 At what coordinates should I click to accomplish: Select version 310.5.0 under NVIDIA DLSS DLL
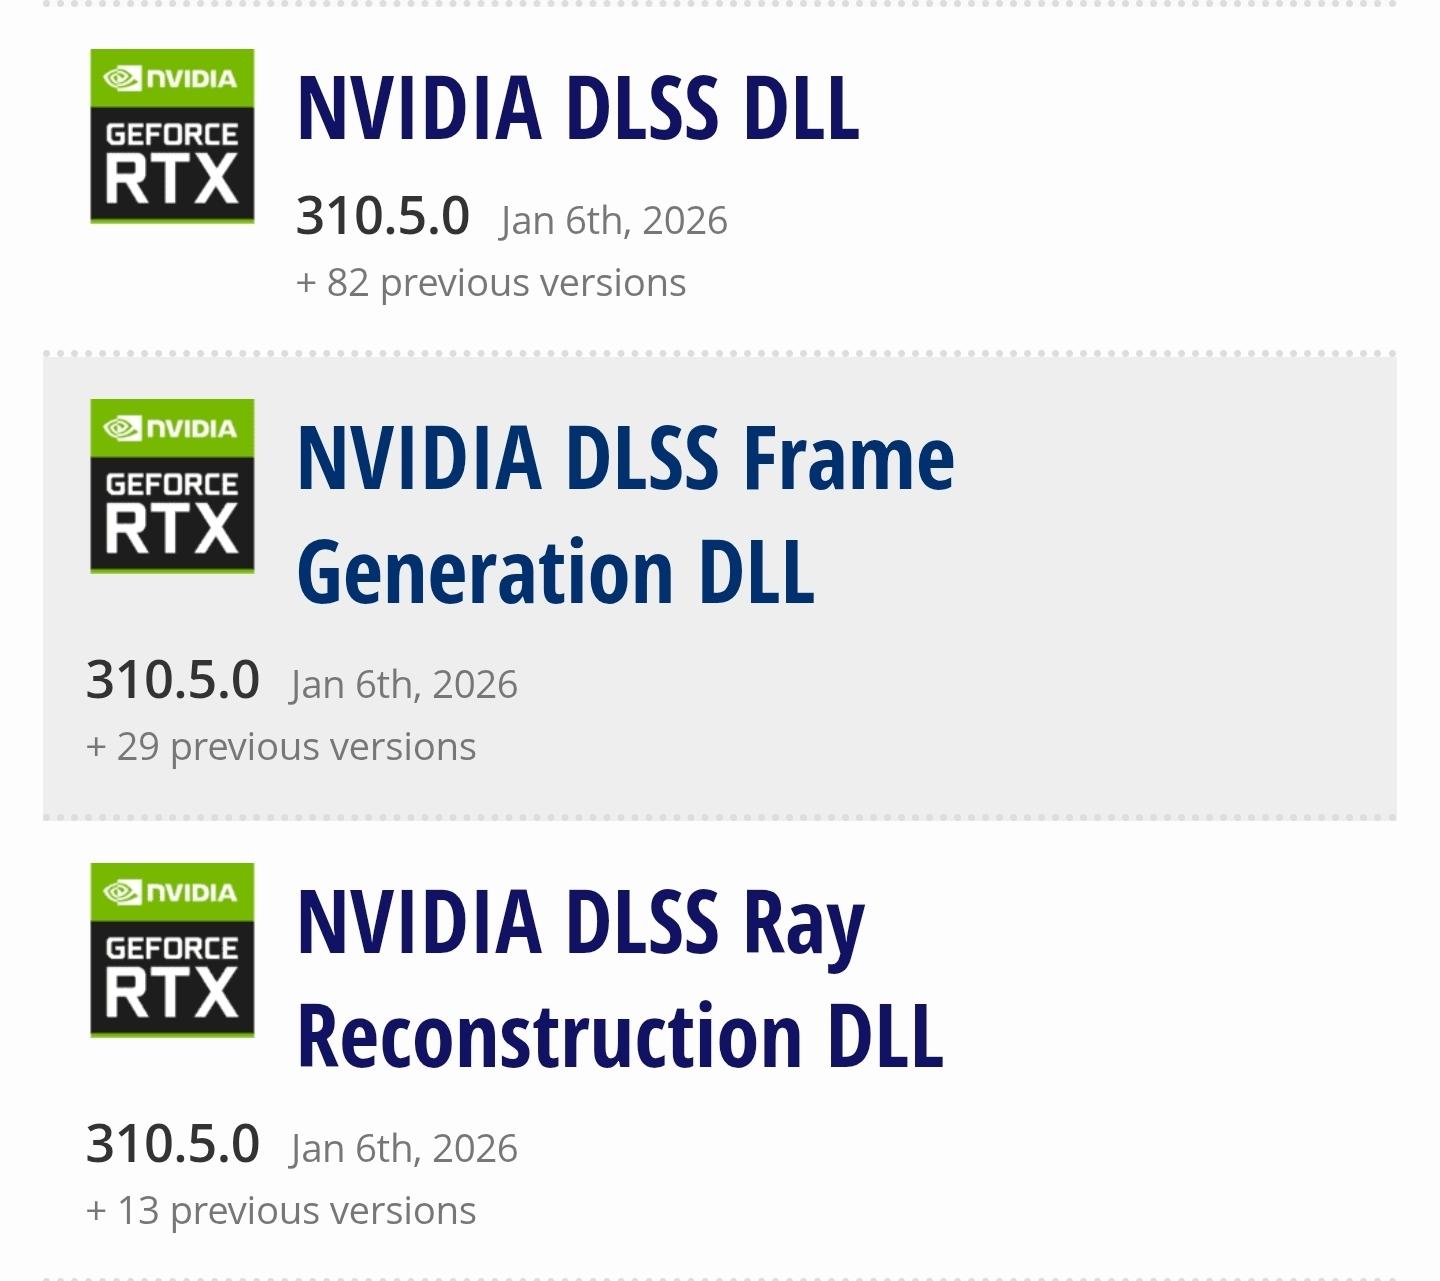(382, 216)
